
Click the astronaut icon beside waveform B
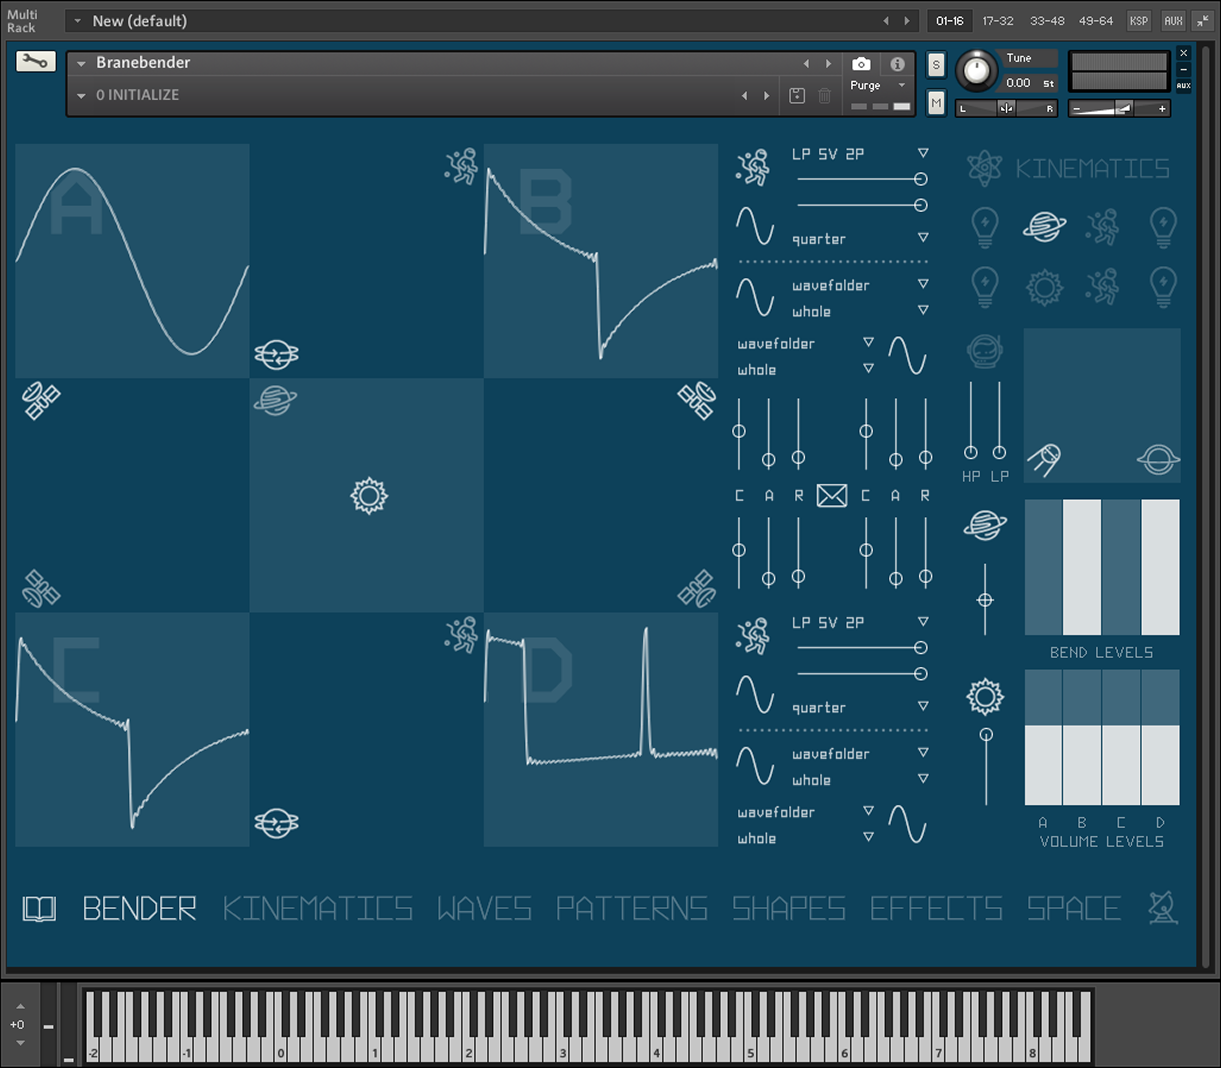[x=461, y=166]
